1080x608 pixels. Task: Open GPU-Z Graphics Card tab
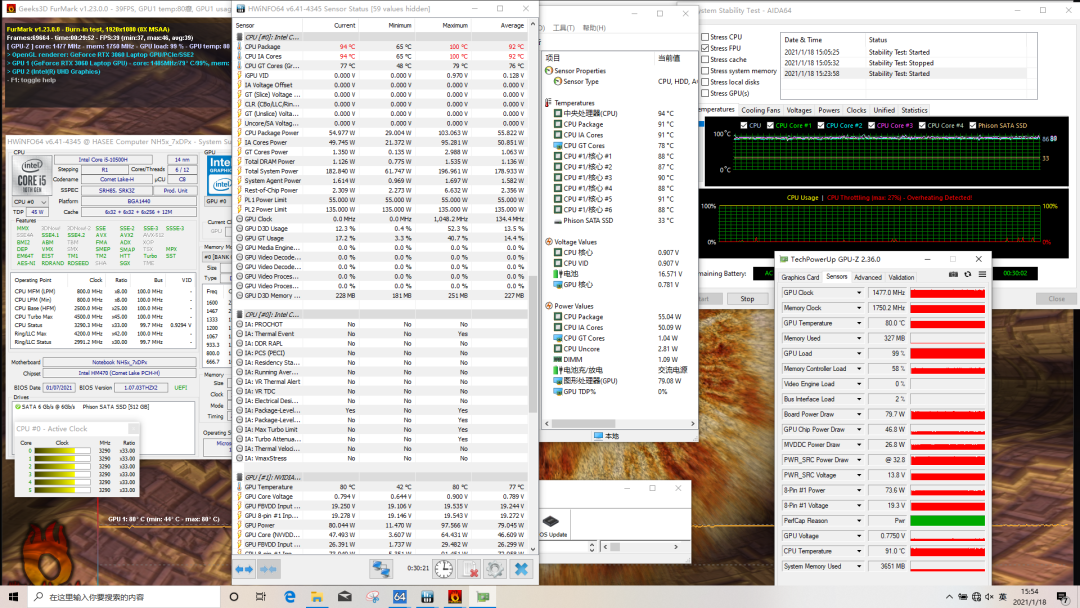pyautogui.click(x=800, y=277)
